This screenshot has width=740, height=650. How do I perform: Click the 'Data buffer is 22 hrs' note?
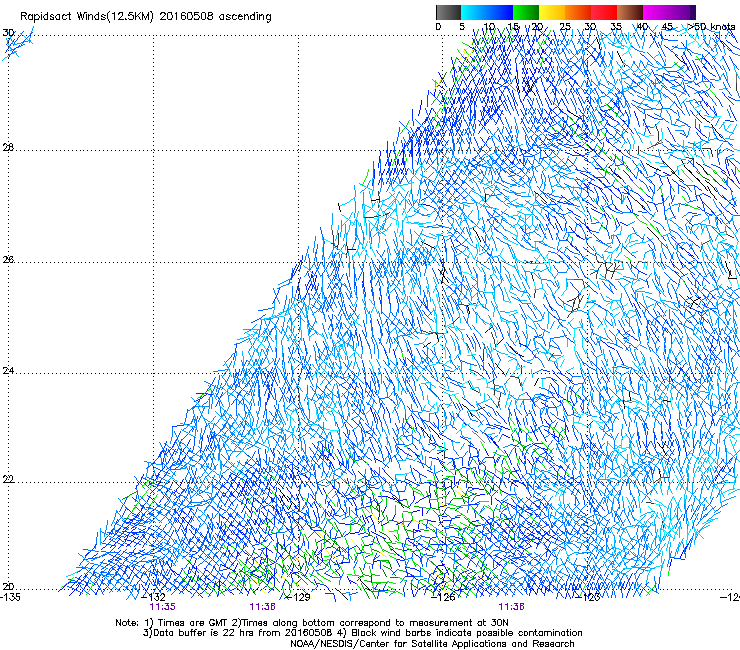[x=237, y=633]
